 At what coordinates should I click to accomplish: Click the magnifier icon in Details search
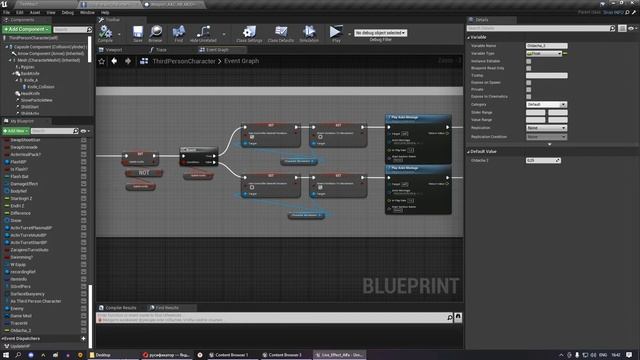[x=612, y=29]
